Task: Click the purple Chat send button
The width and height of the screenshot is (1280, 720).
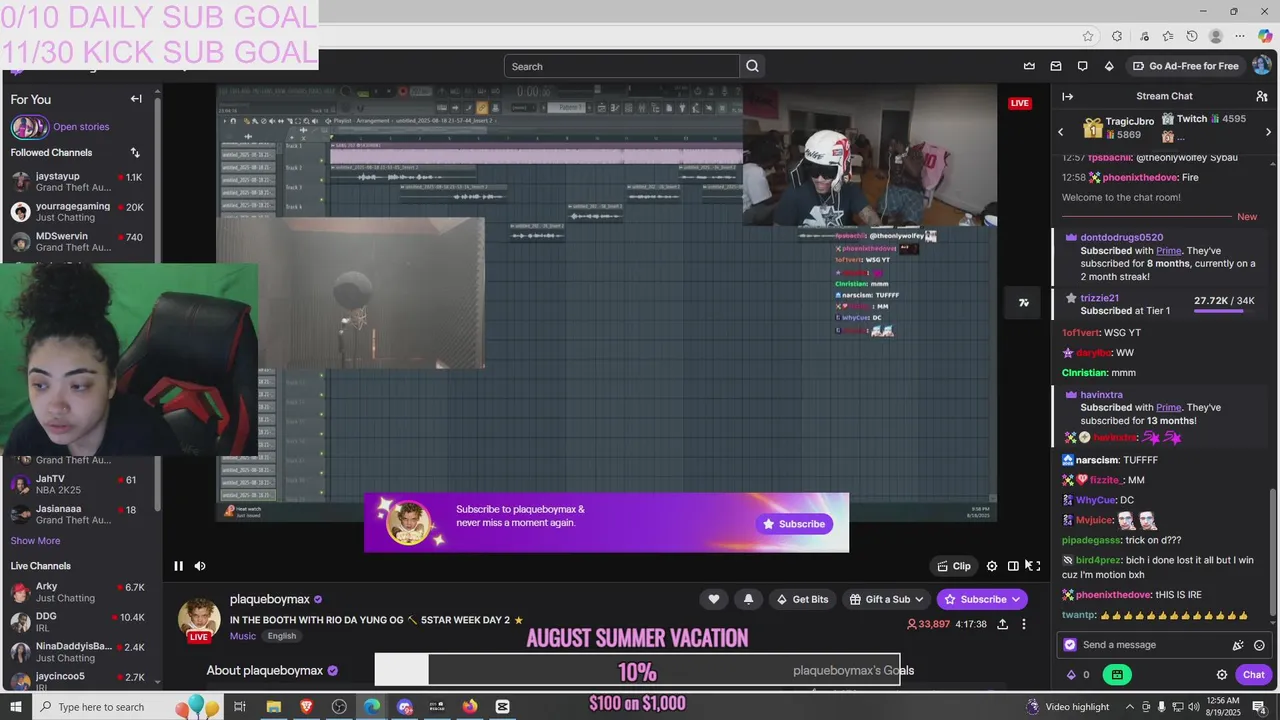Action: click(1254, 675)
